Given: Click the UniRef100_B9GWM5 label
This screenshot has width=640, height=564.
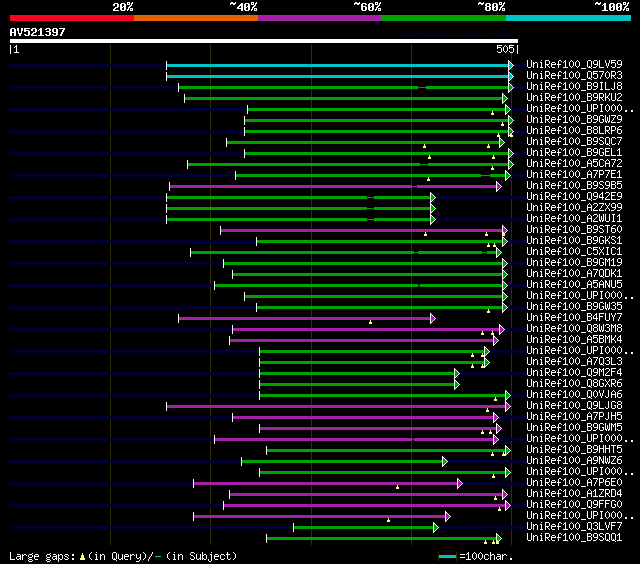Looking at the screenshot, I should point(574,428).
